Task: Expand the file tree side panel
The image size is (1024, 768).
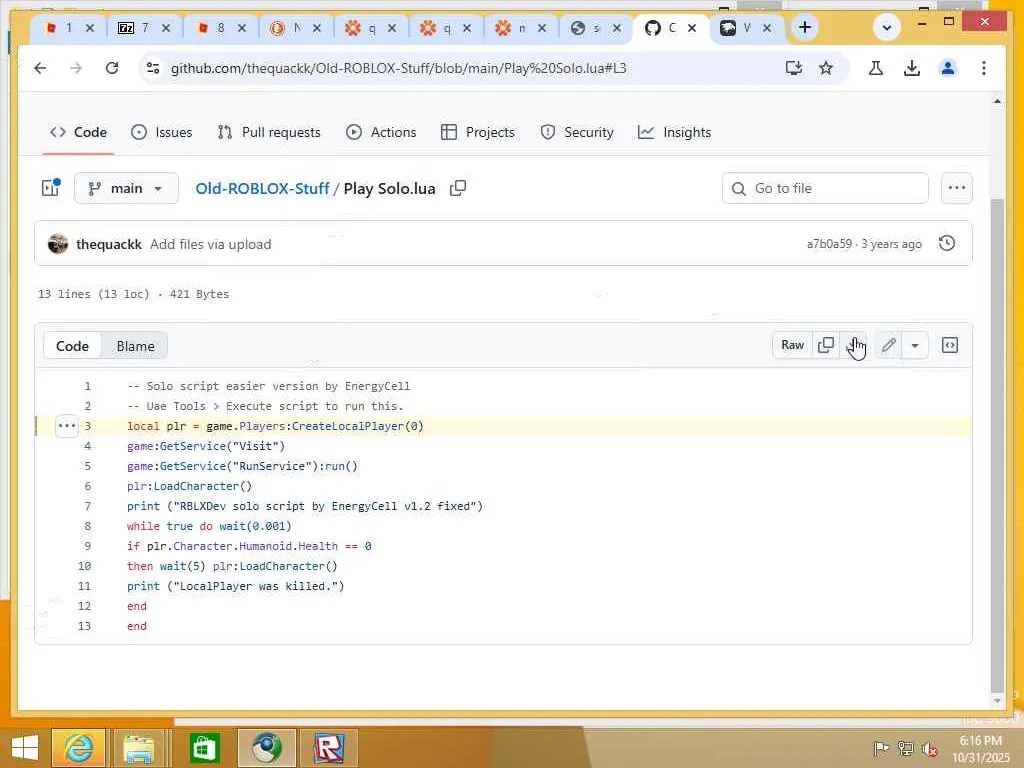Action: (x=51, y=188)
